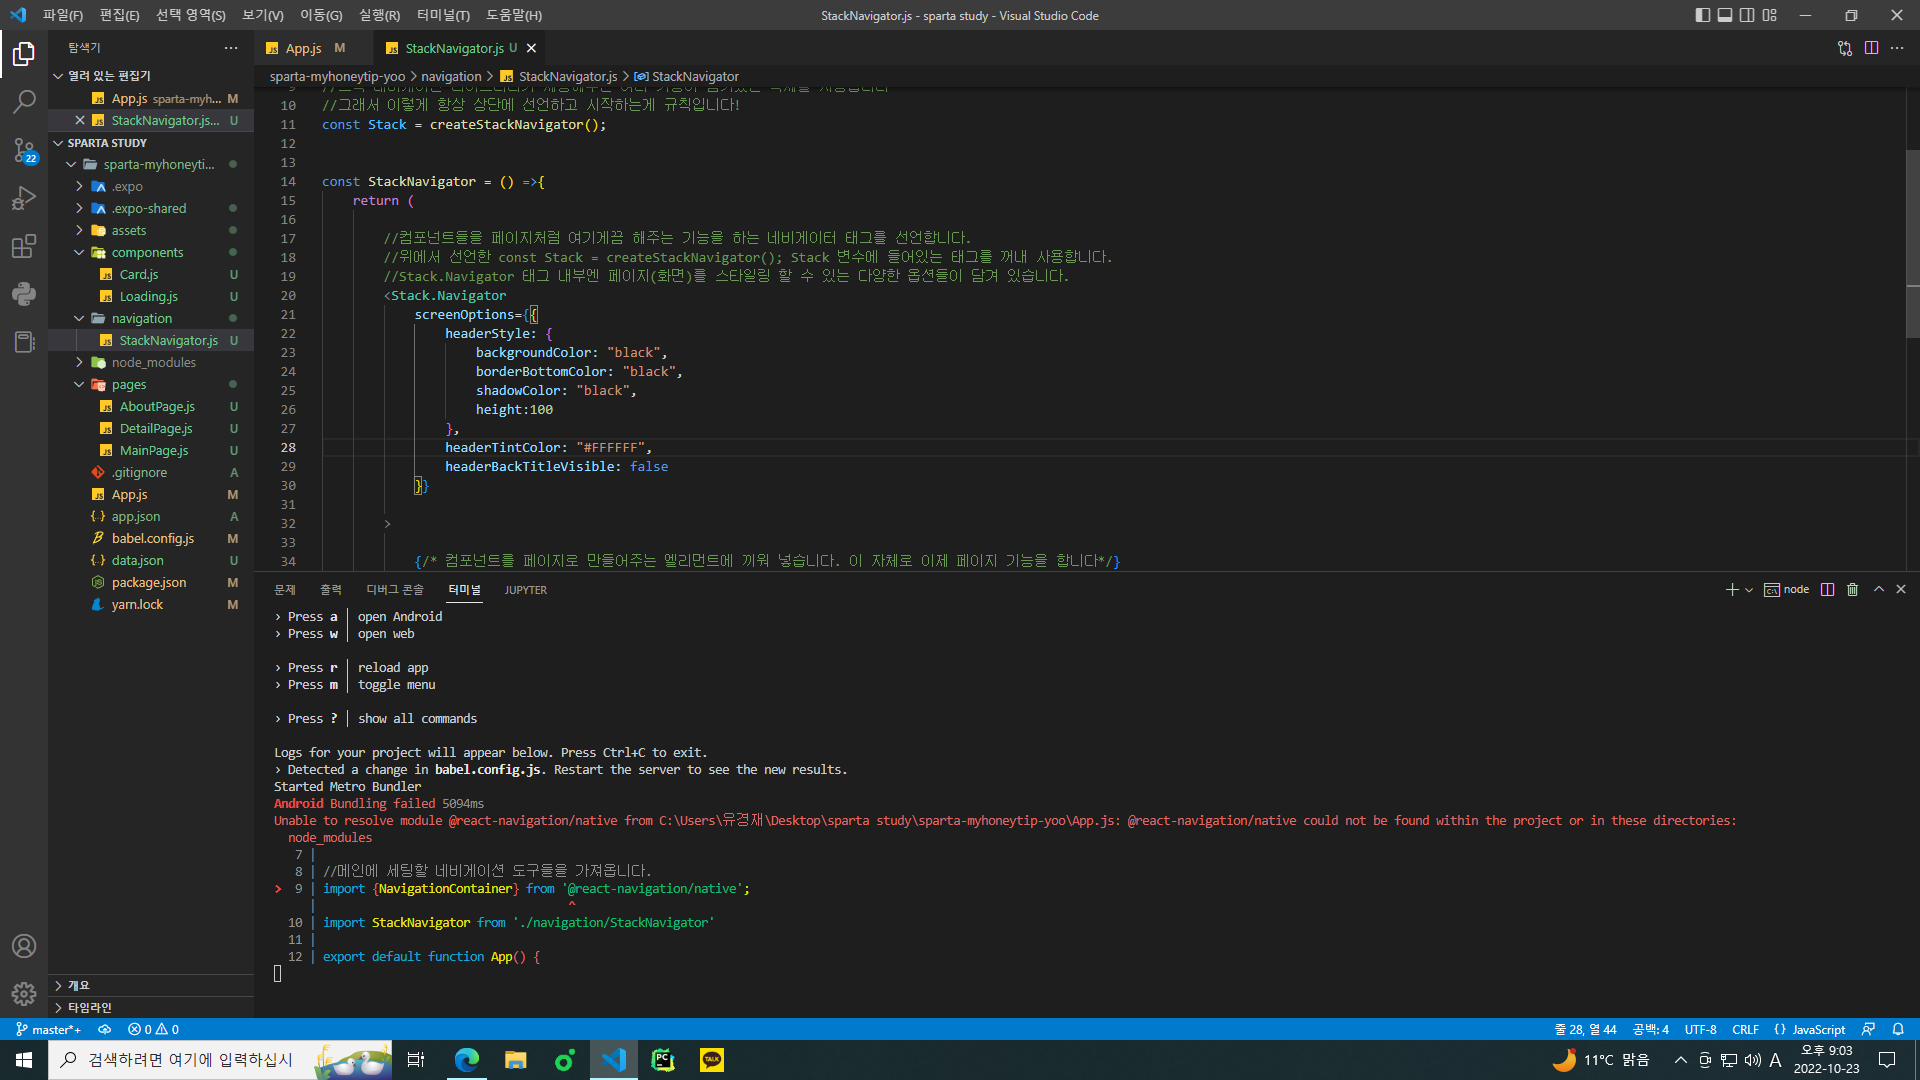Change end of line CRLF setting
The height and width of the screenshot is (1080, 1920).
1745,1029
